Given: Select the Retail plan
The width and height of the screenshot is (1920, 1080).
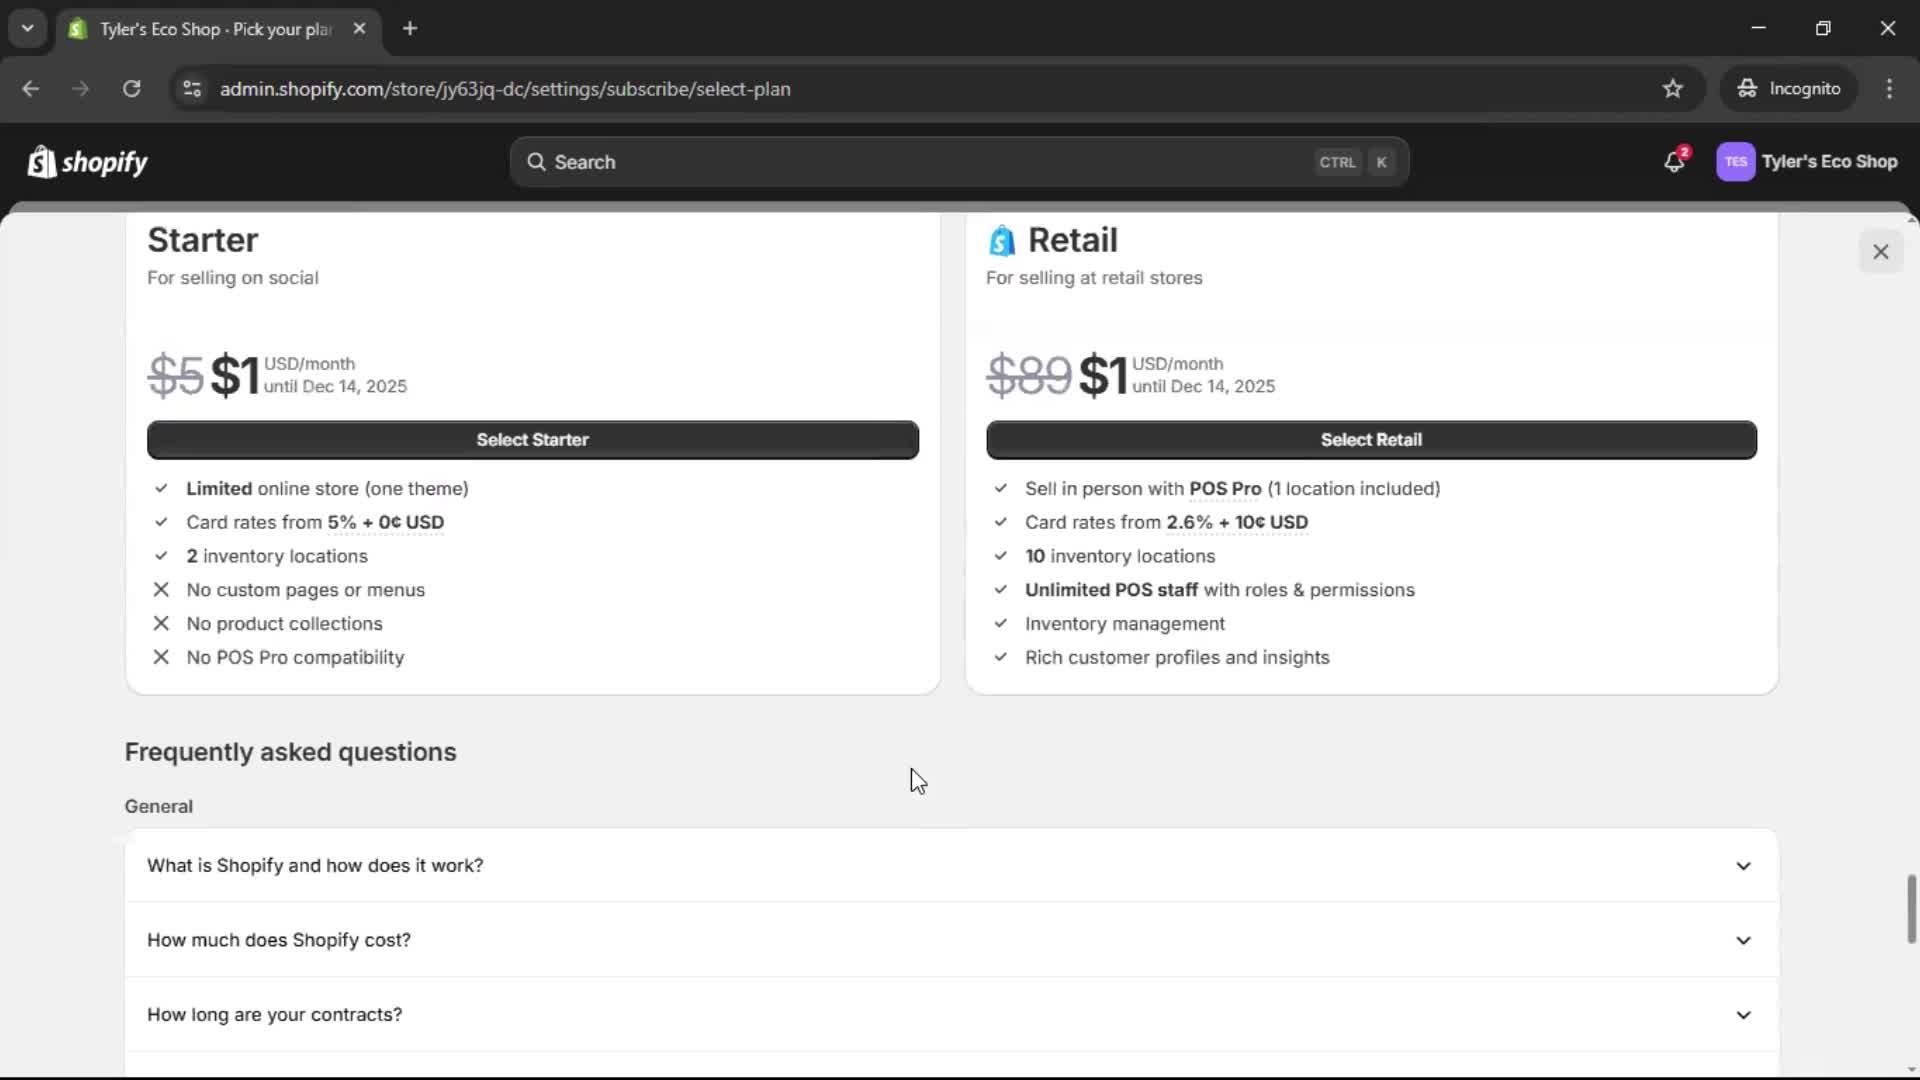Looking at the screenshot, I should click(x=1371, y=440).
